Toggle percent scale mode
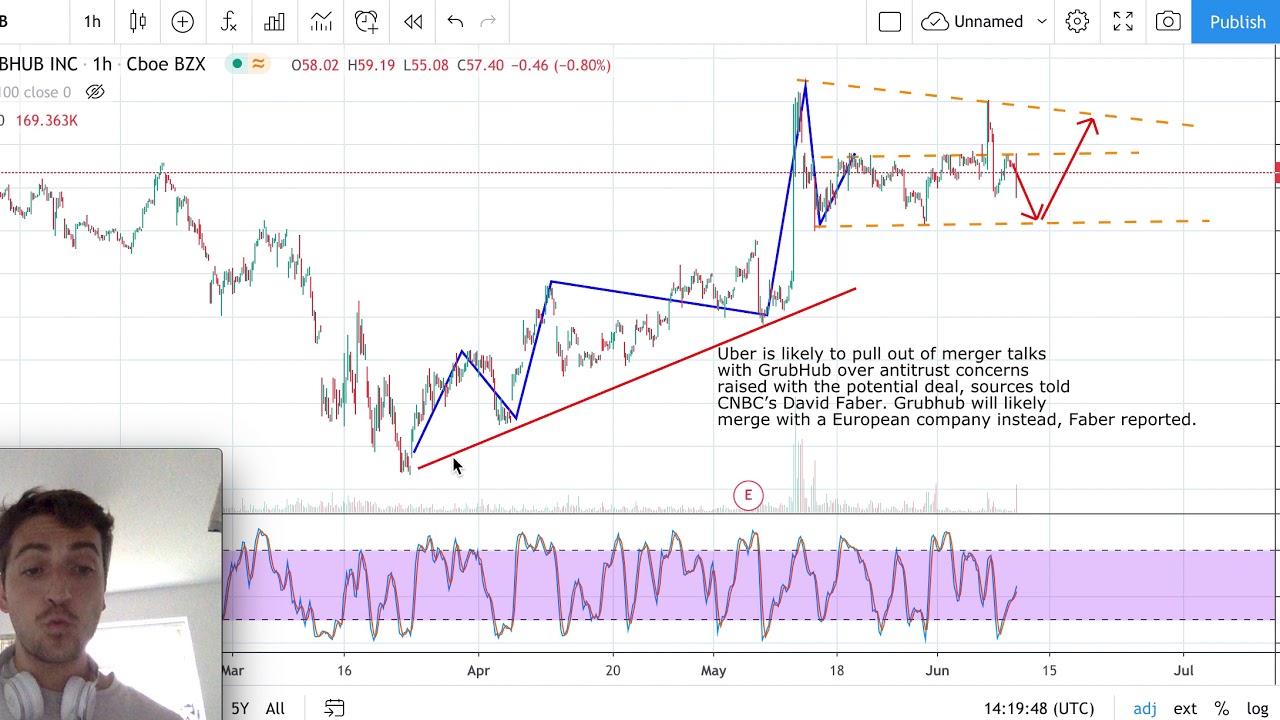The width and height of the screenshot is (1280, 720). (x=1221, y=708)
